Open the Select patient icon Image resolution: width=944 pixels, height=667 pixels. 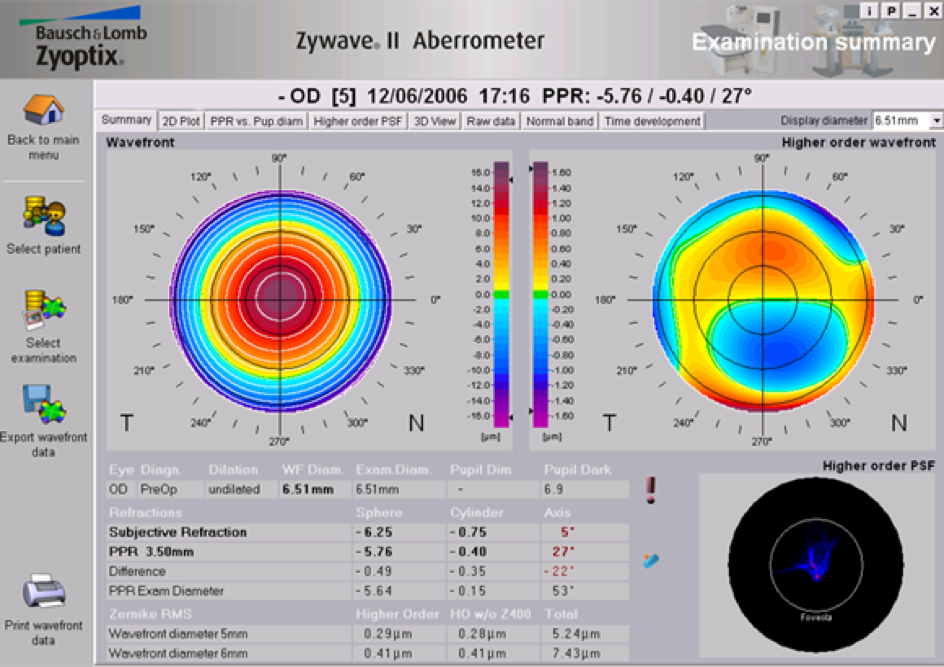click(44, 216)
